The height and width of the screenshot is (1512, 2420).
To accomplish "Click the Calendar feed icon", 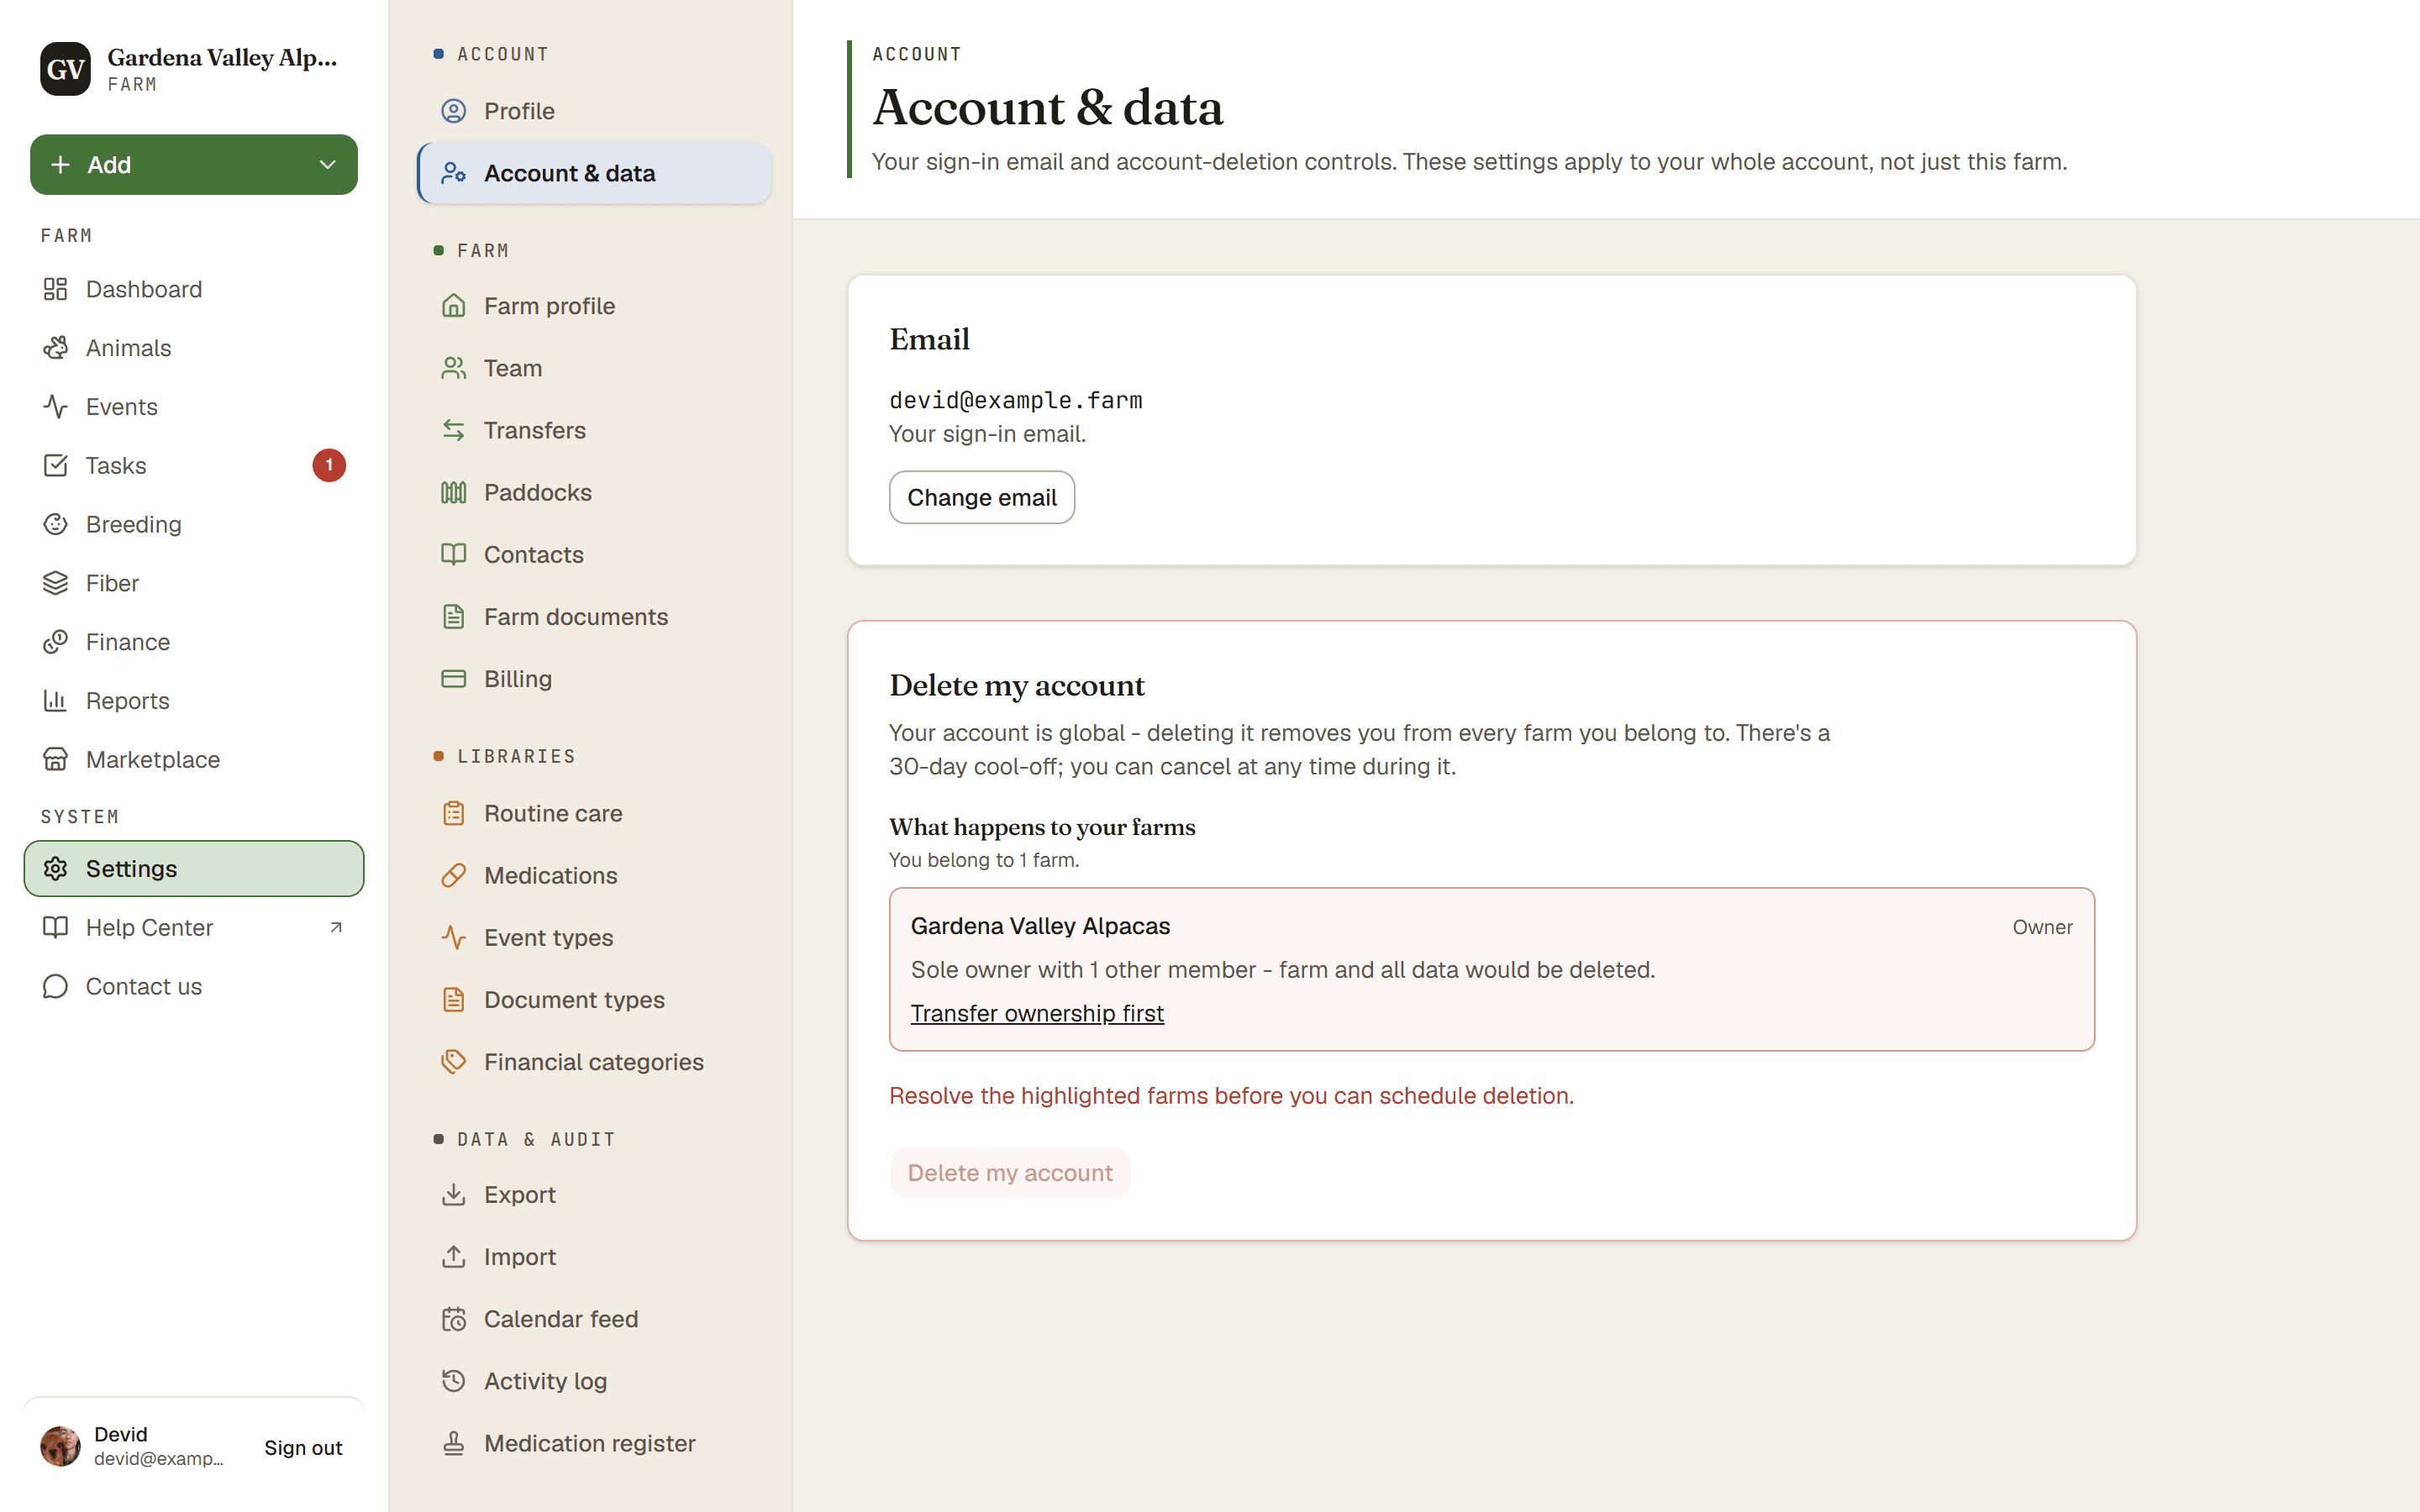I will tap(454, 1319).
